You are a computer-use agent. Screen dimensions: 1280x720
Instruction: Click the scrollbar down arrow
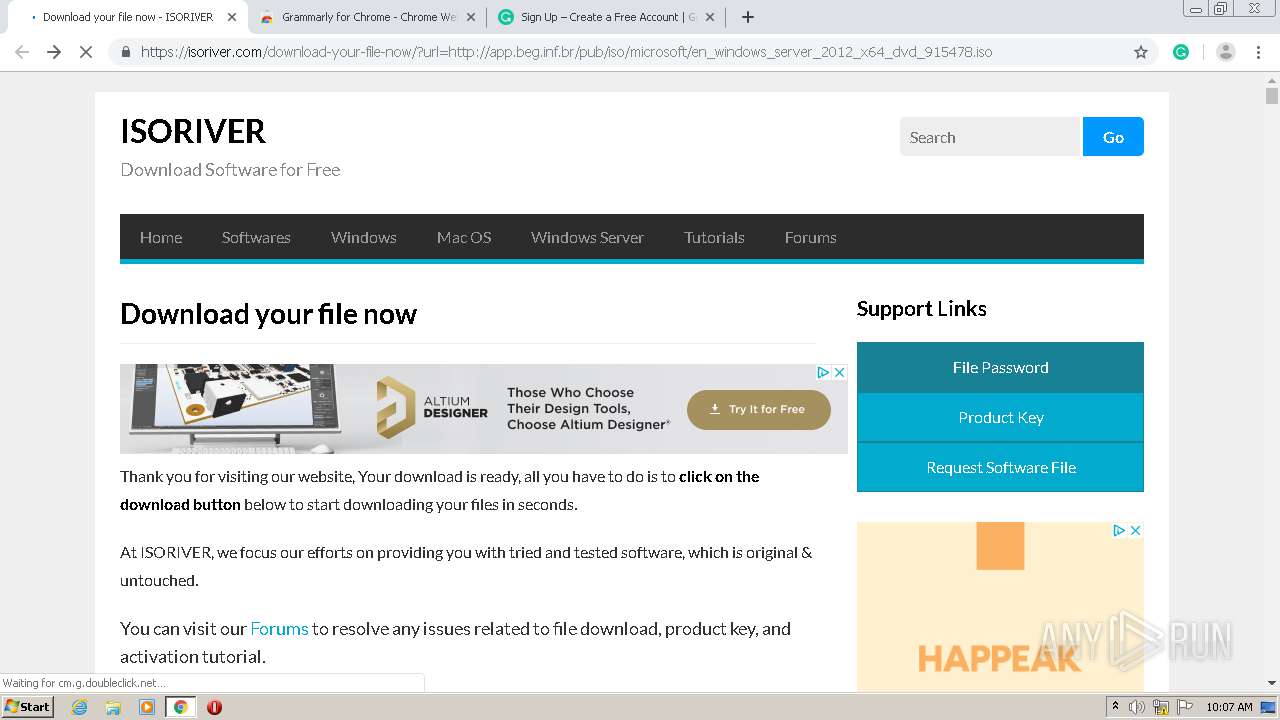coord(1272,683)
